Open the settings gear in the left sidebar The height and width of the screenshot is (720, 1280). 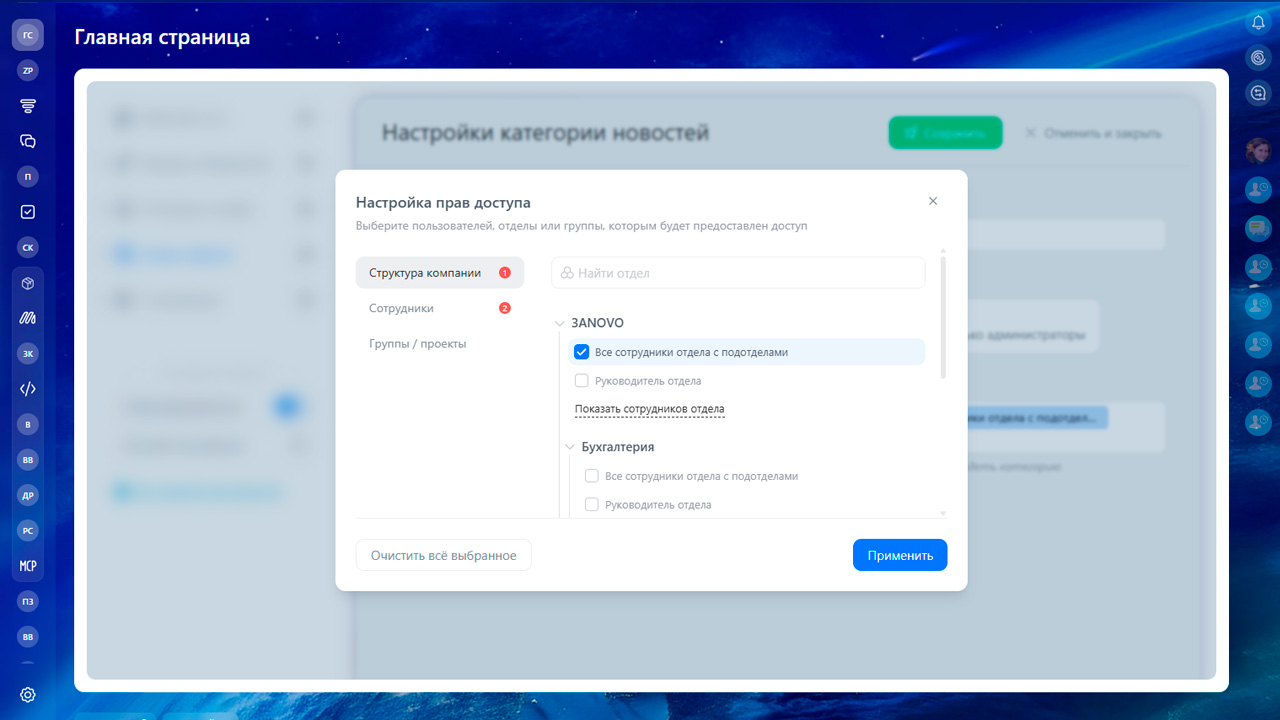(28, 695)
